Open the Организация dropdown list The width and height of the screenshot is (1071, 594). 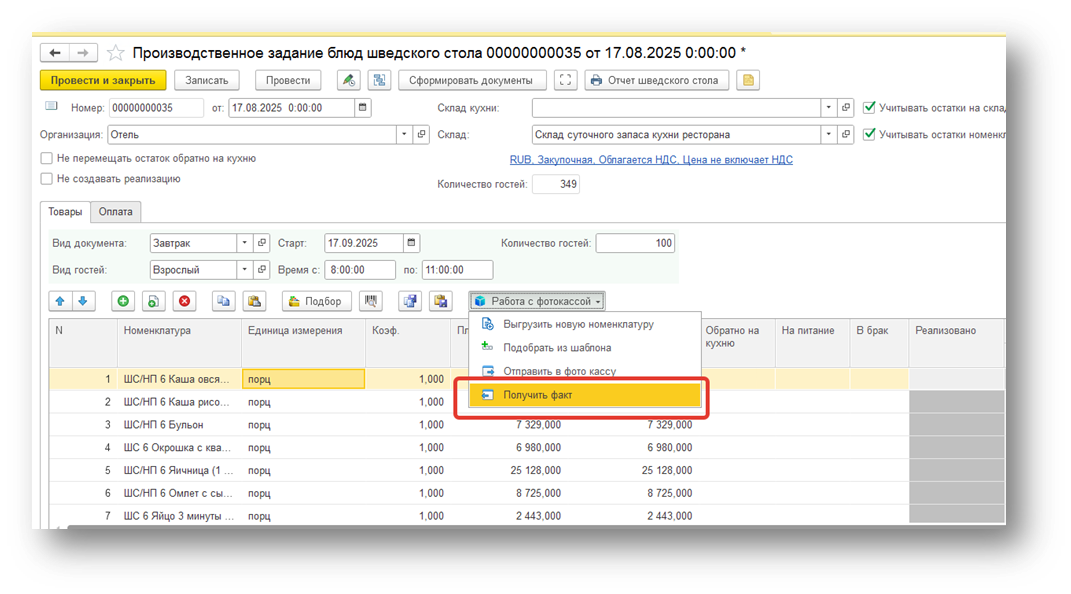point(404,134)
